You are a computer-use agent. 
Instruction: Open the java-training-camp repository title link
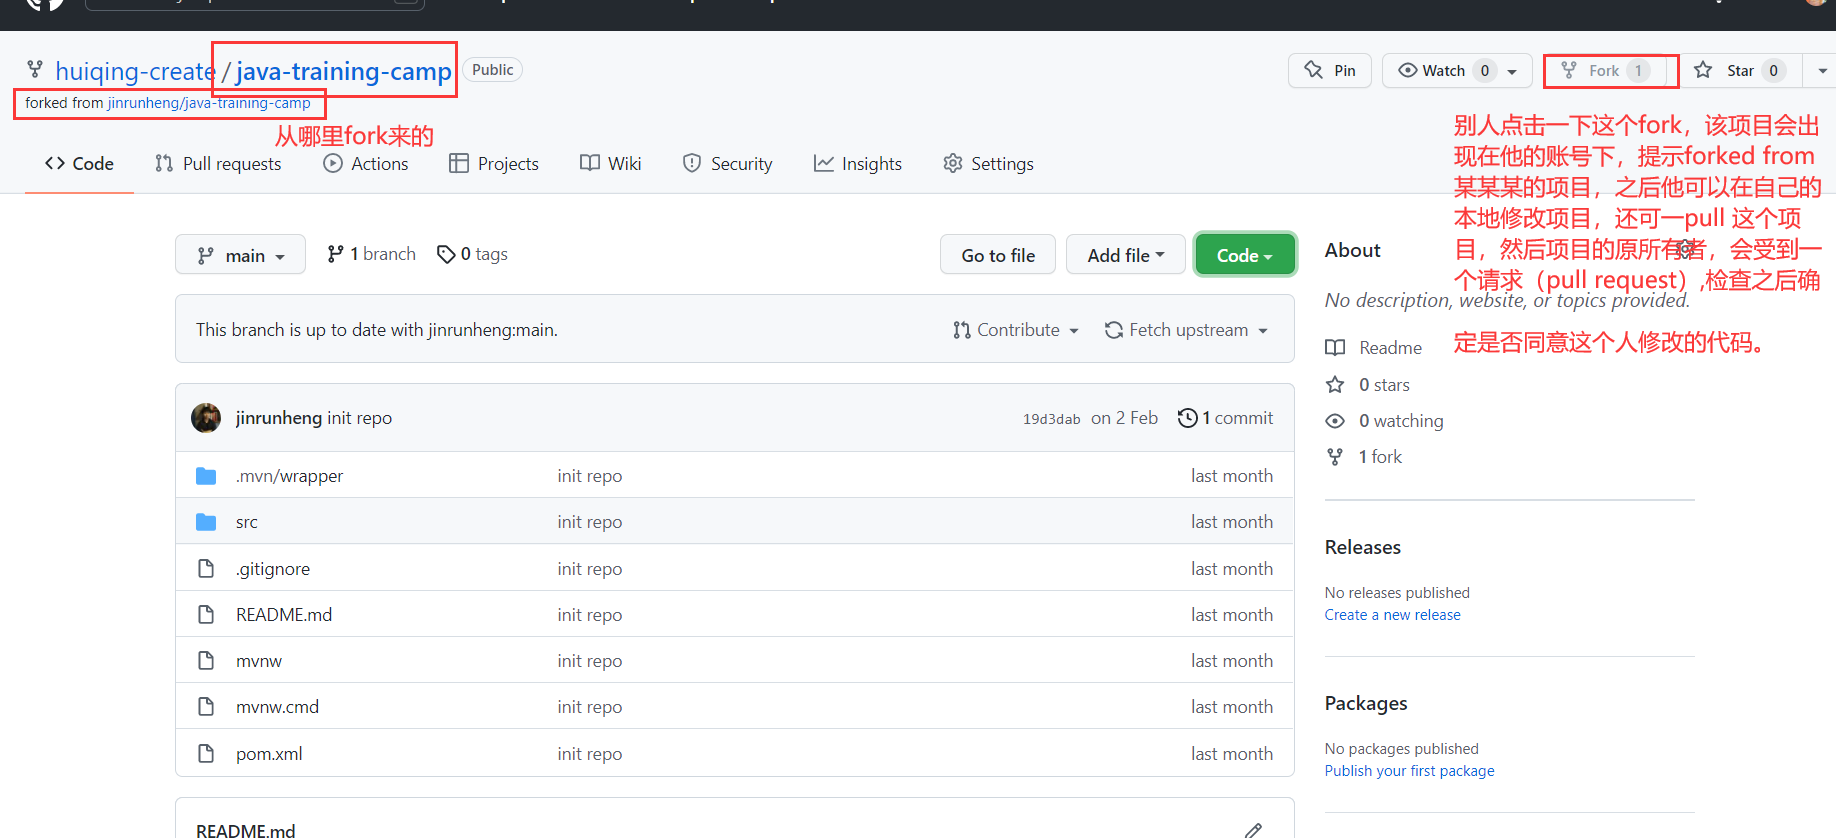tap(344, 71)
